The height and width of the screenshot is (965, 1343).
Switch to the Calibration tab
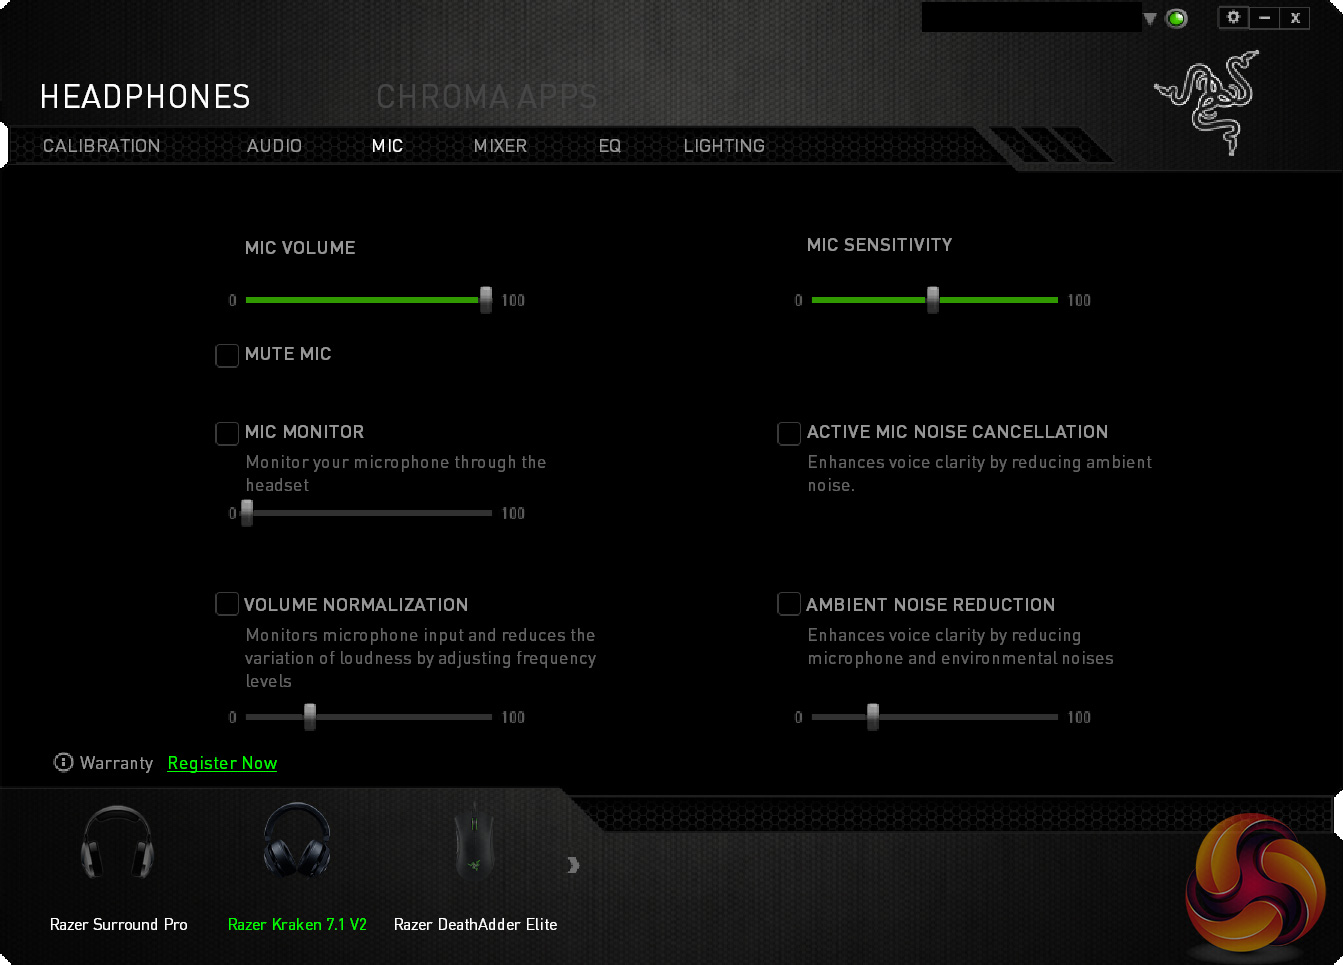[101, 146]
